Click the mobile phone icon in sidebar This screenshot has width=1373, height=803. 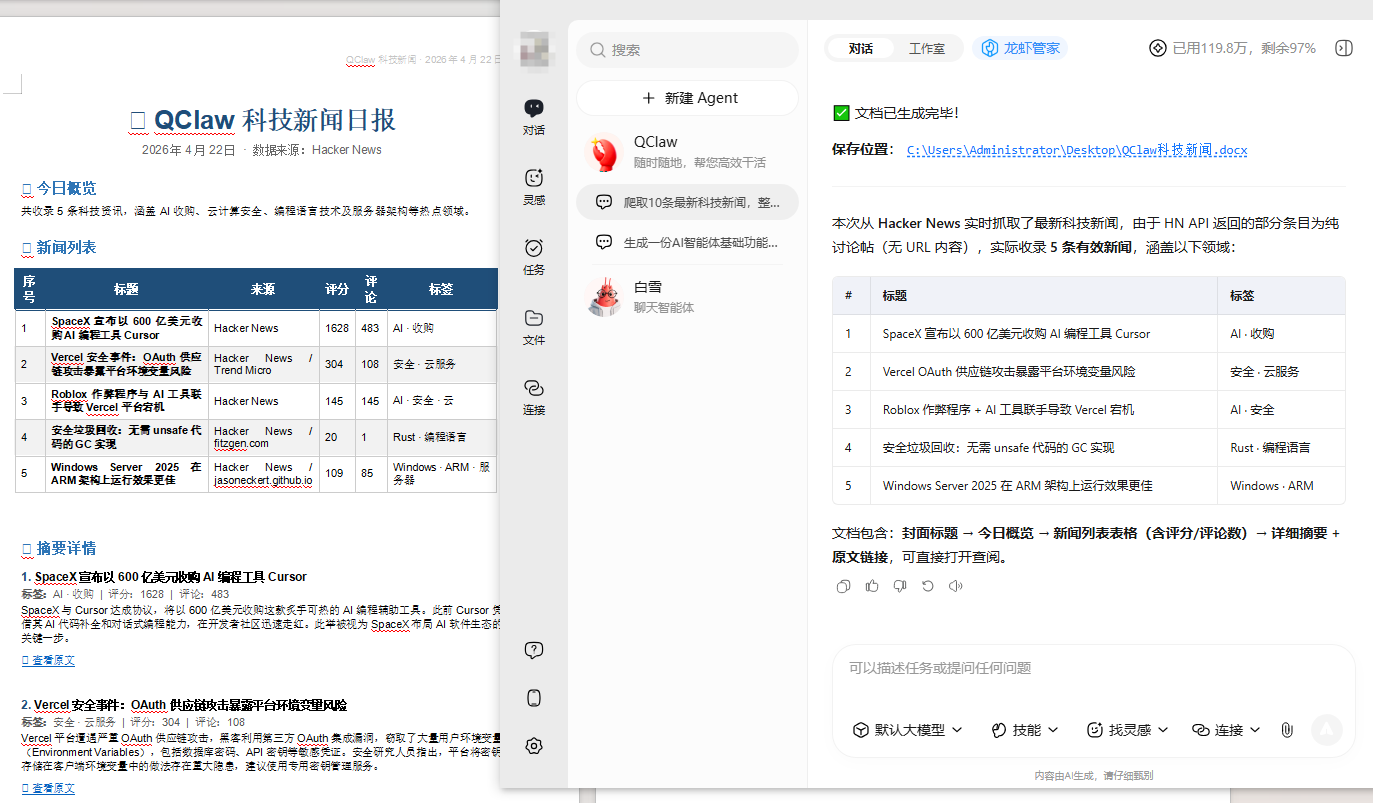pyautogui.click(x=534, y=698)
